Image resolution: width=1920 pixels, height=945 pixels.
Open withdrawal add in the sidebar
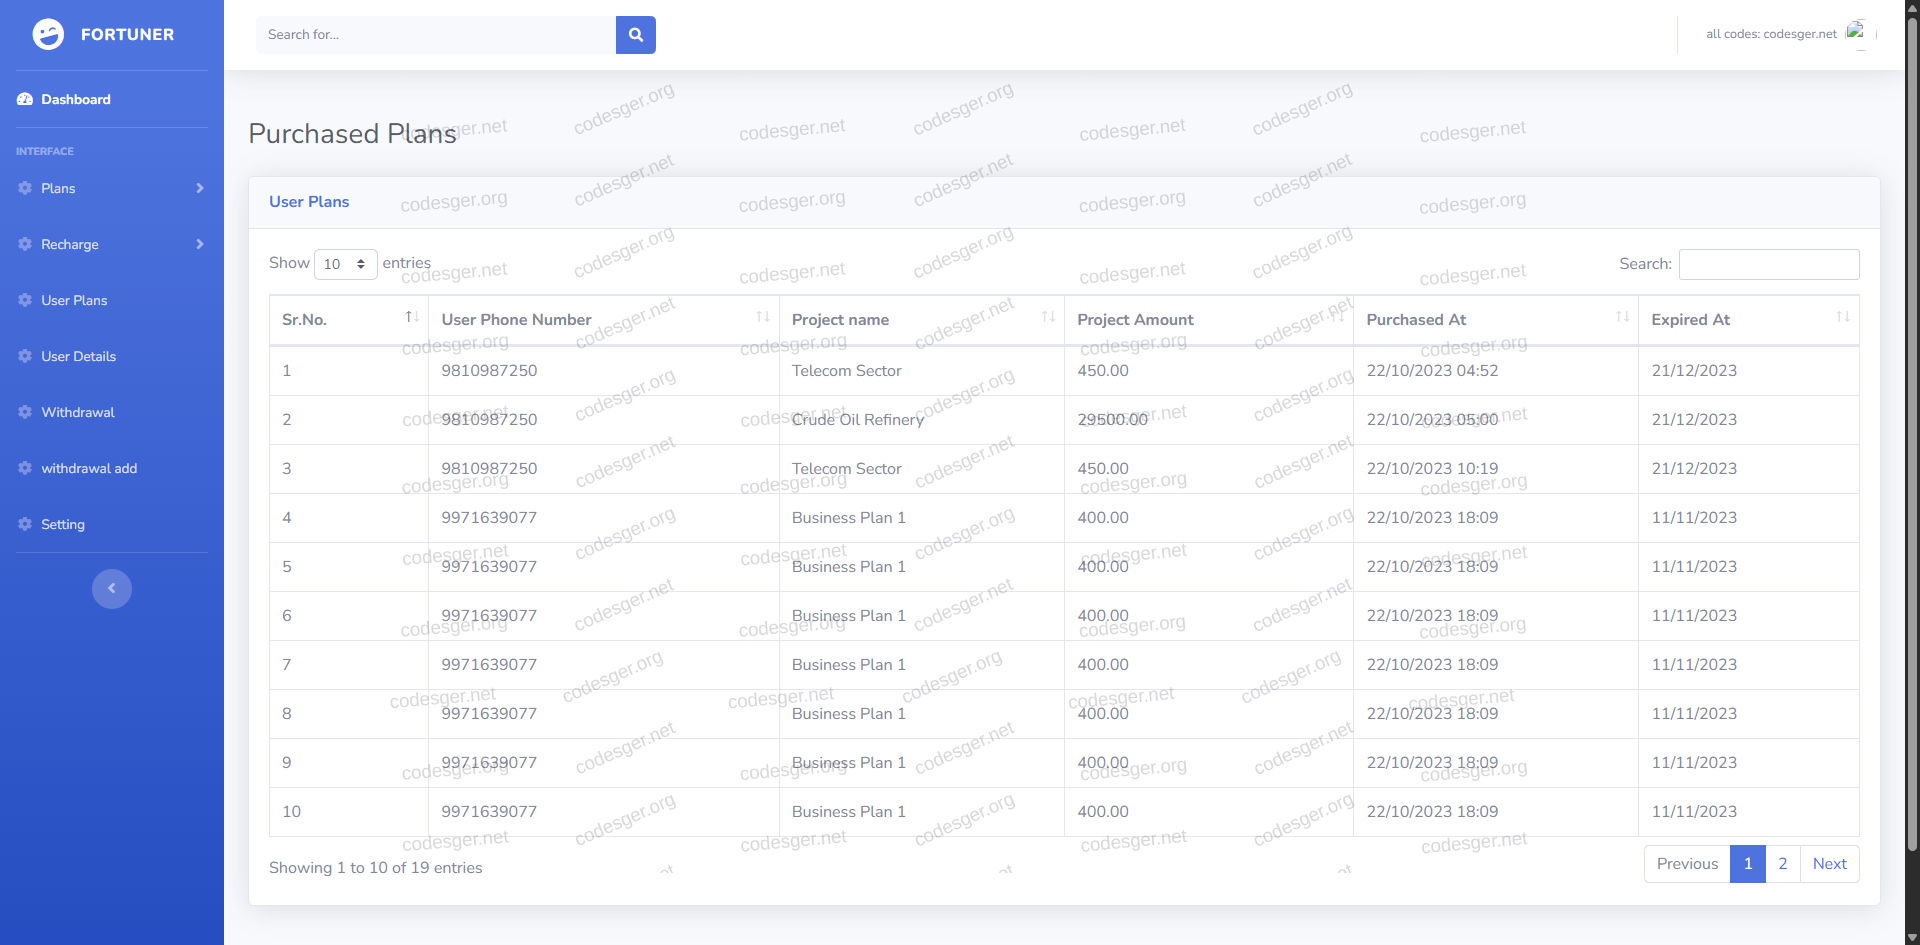pos(89,468)
